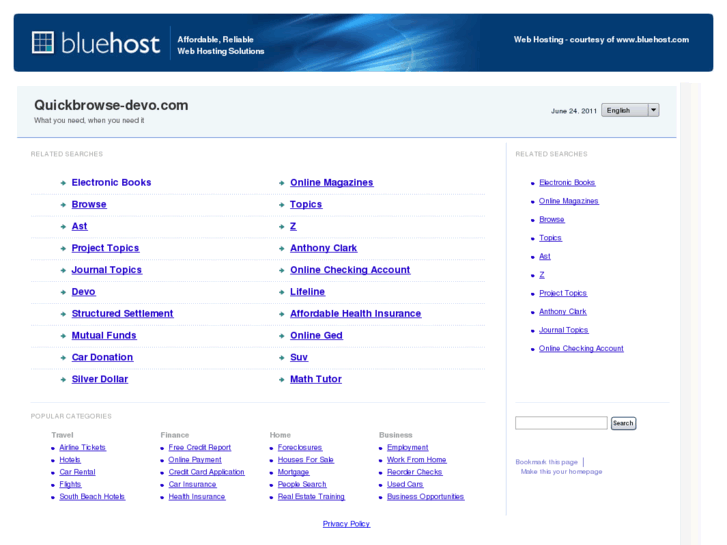Open the Airline Tickets travel link
Screen dimensions: 727x545
[x=83, y=448]
